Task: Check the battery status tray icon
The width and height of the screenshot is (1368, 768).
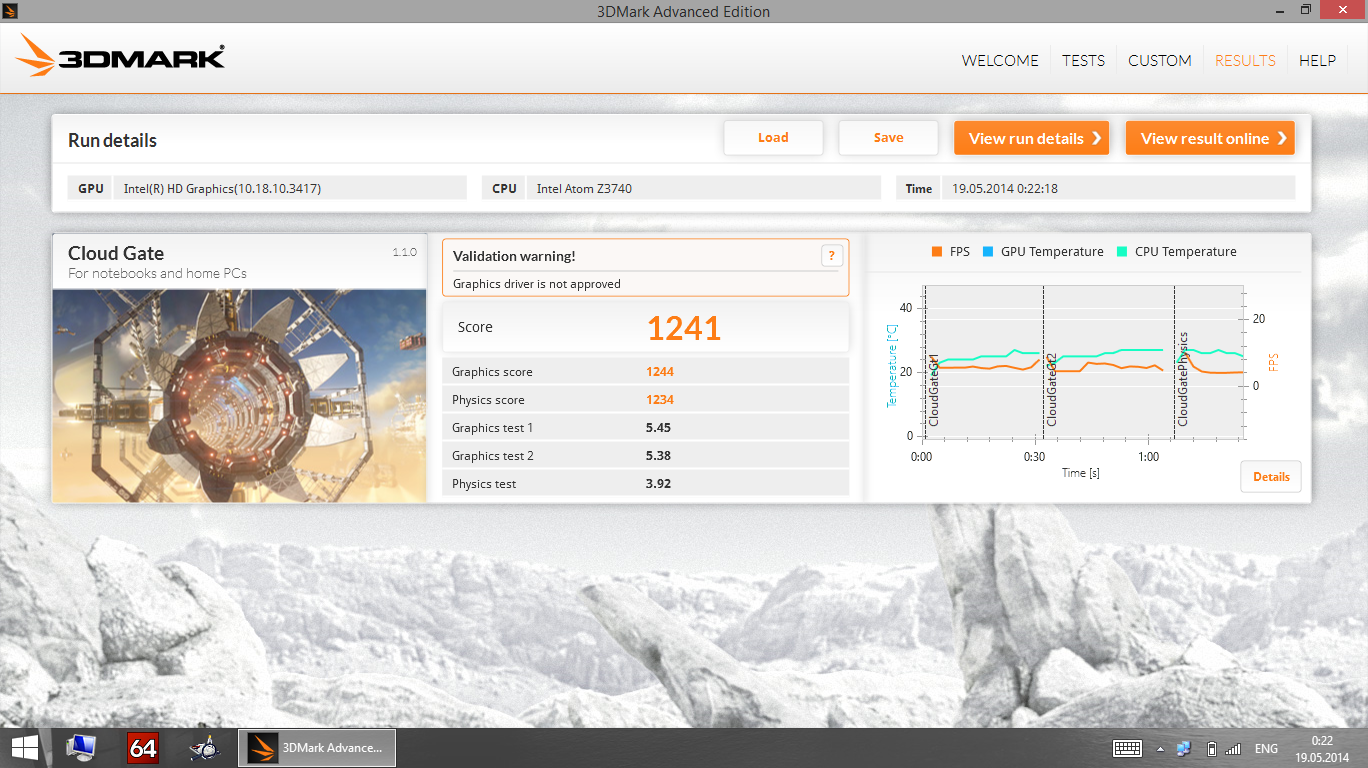Action: click(x=1212, y=748)
